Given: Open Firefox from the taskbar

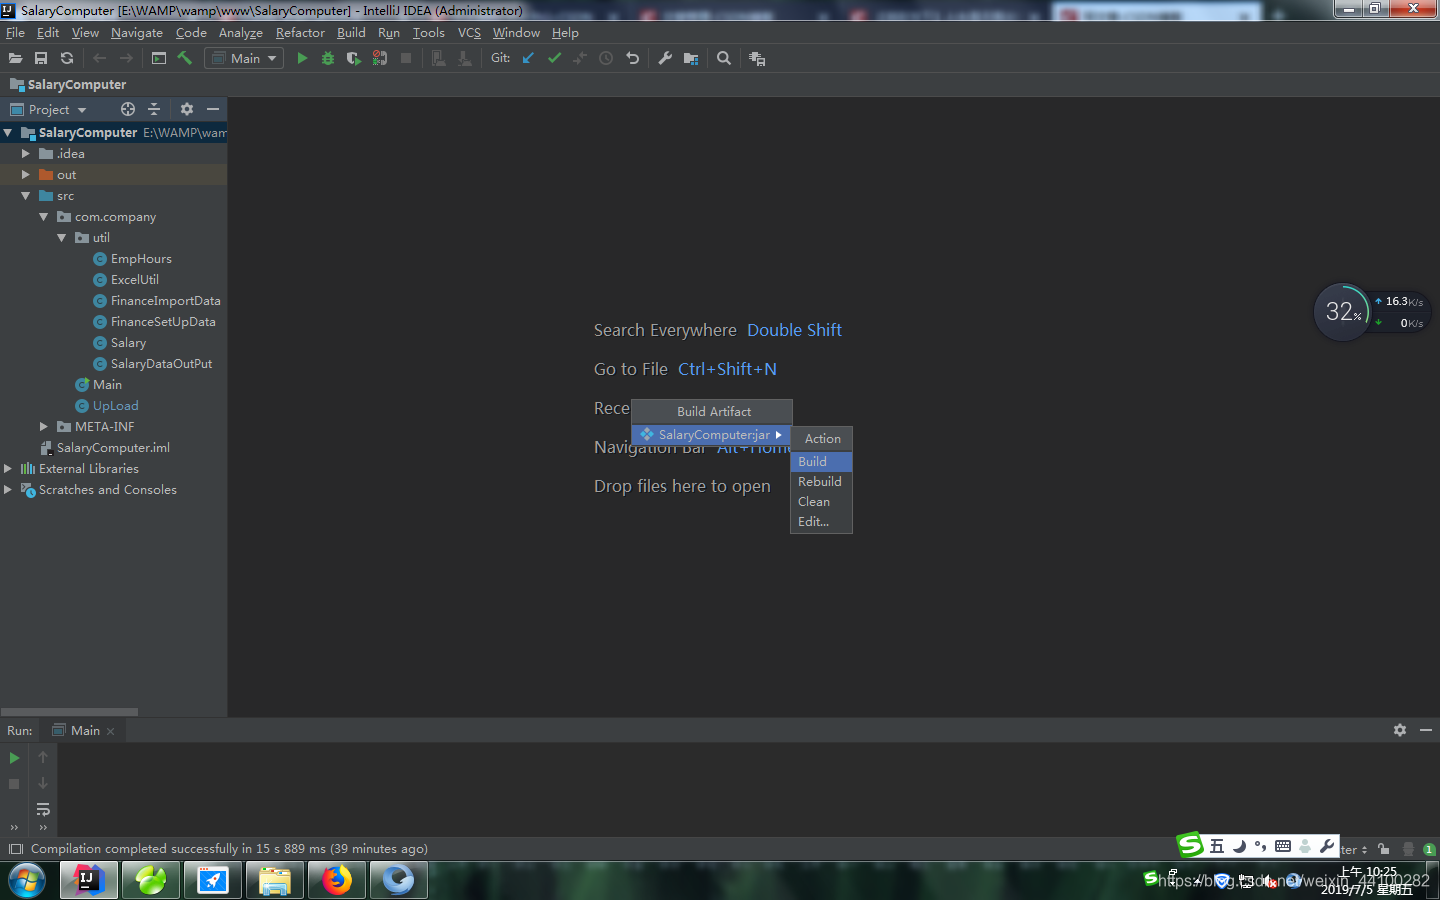Looking at the screenshot, I should point(337,880).
